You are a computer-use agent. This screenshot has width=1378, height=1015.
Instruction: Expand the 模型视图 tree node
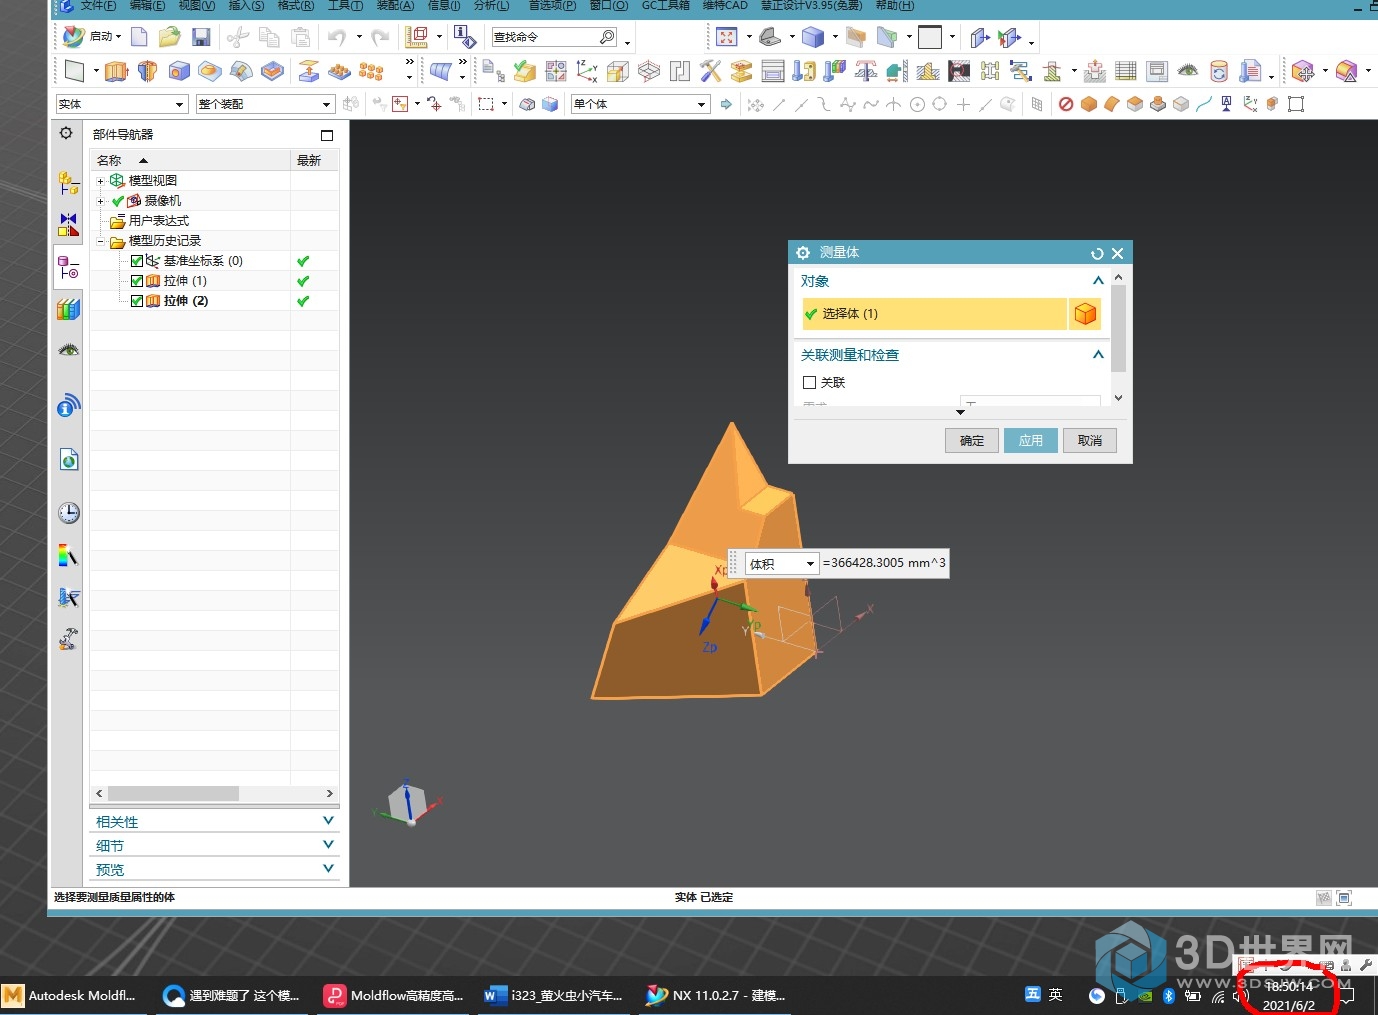coord(100,181)
